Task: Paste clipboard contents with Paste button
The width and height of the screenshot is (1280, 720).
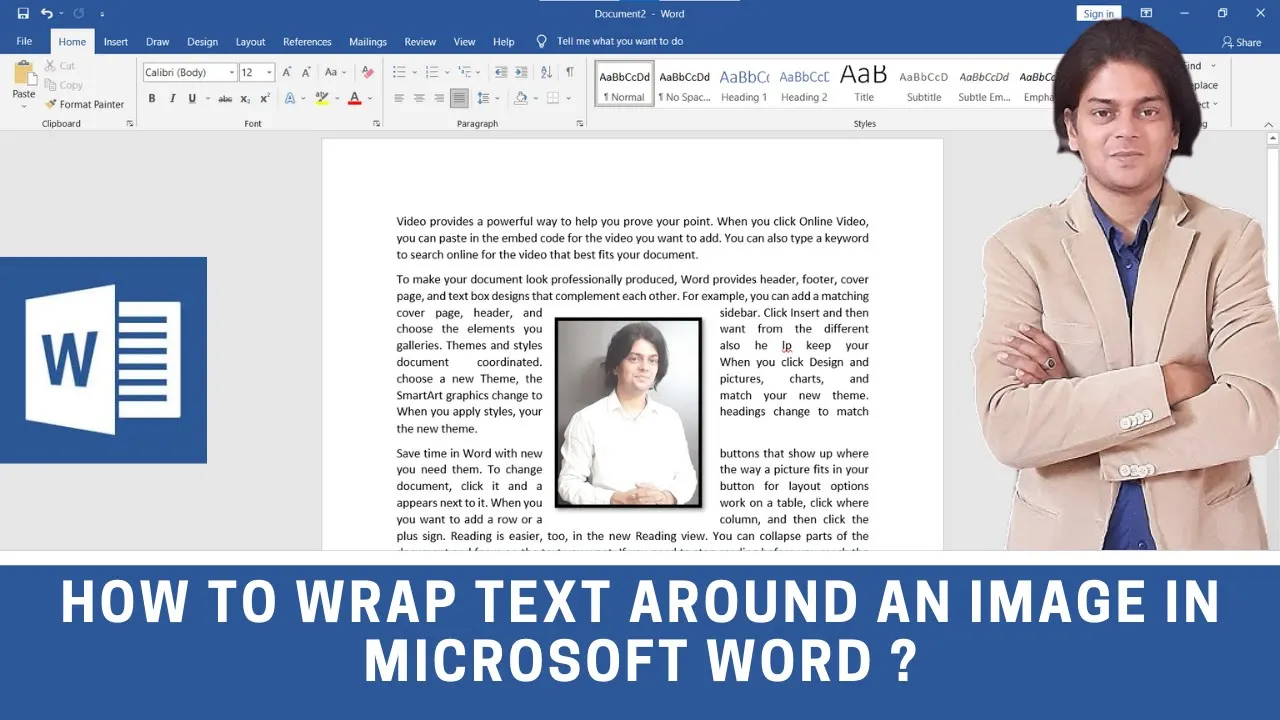Action: 23,78
